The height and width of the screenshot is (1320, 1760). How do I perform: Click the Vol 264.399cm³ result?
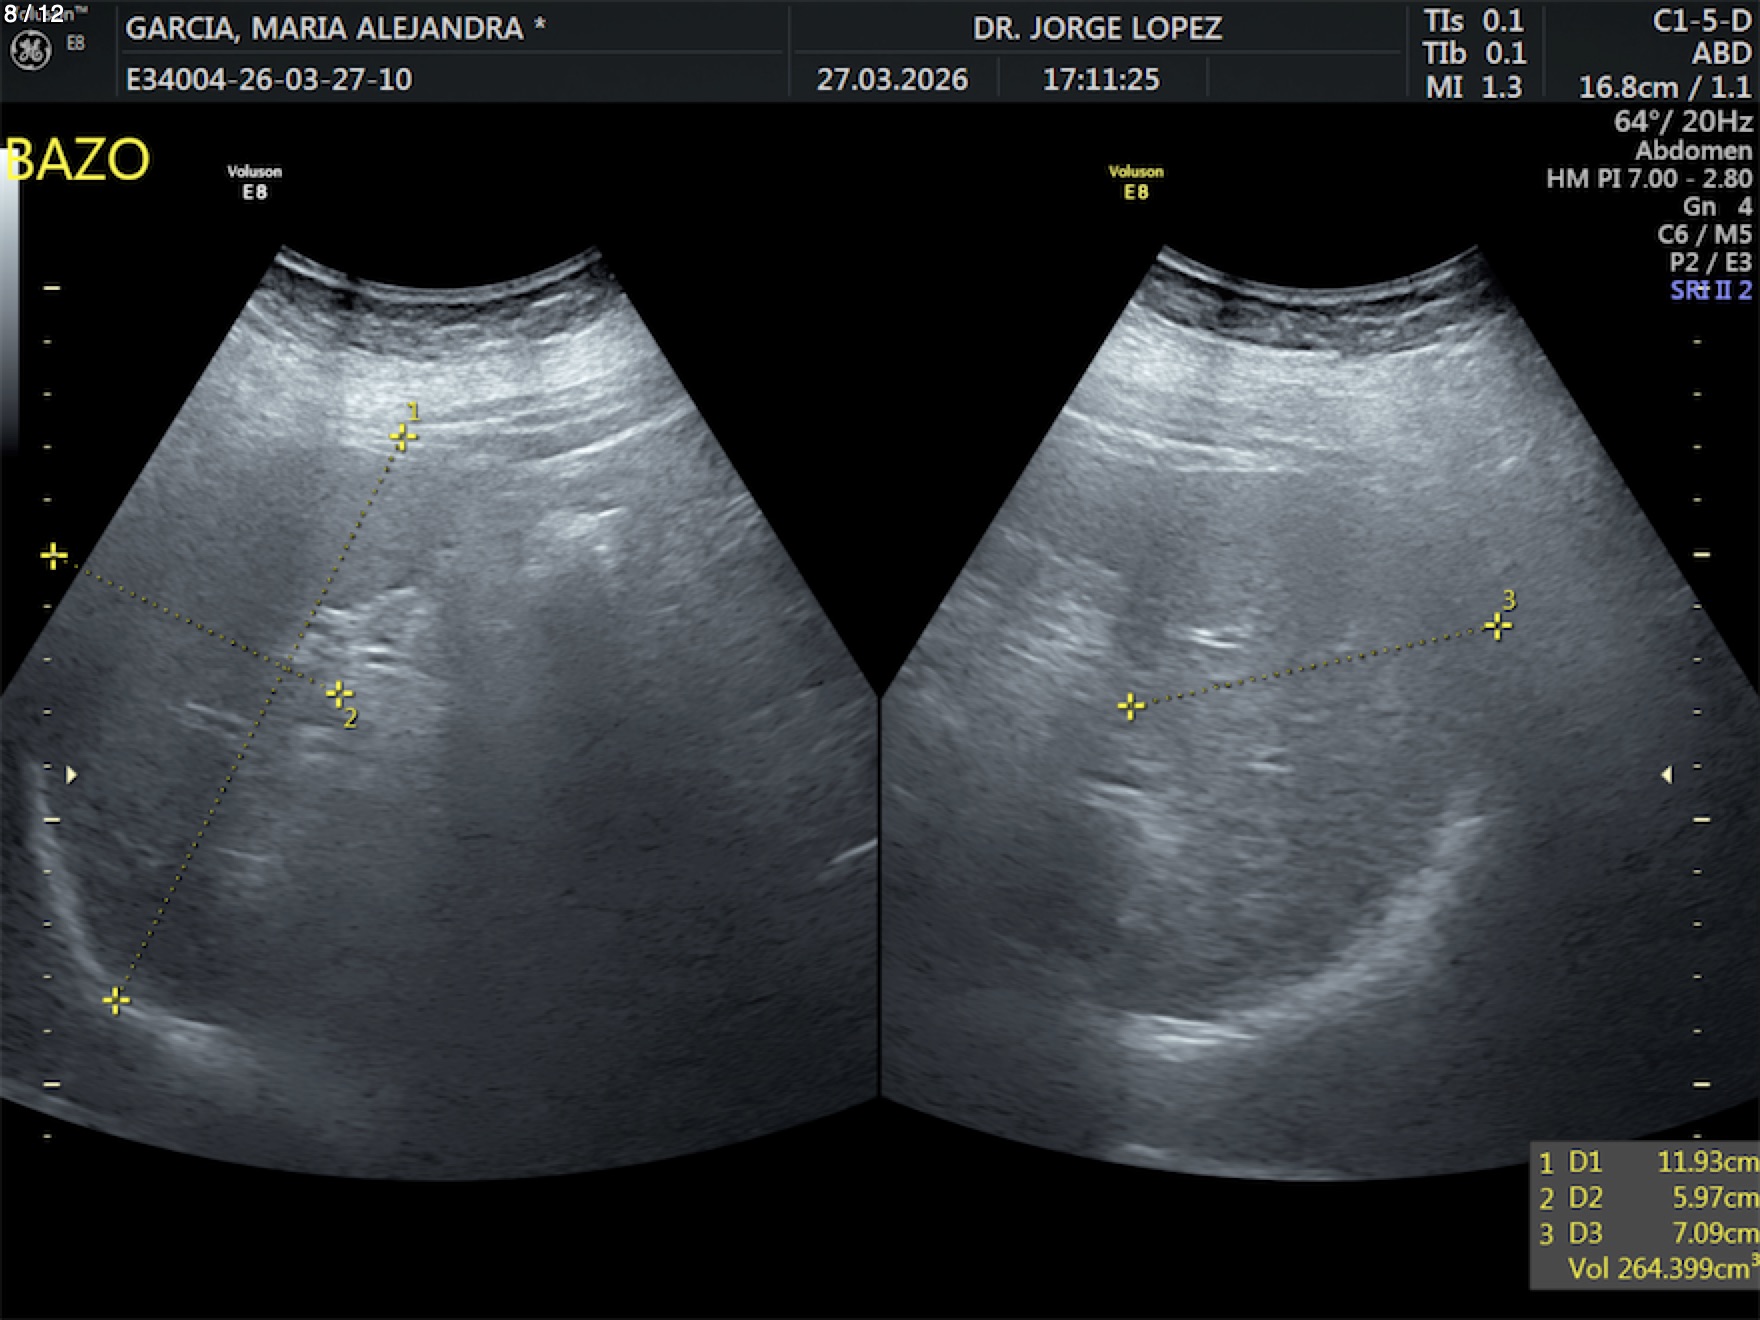(1660, 1268)
